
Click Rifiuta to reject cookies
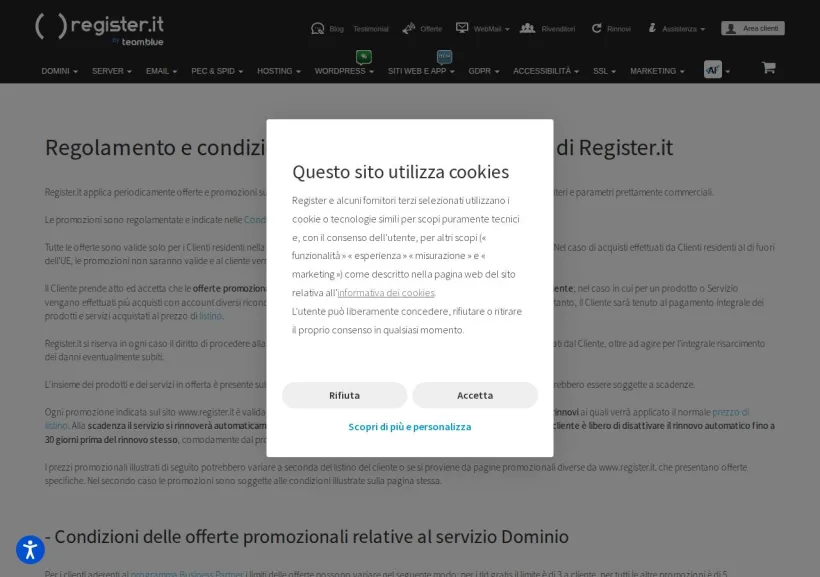pyautogui.click(x=345, y=395)
